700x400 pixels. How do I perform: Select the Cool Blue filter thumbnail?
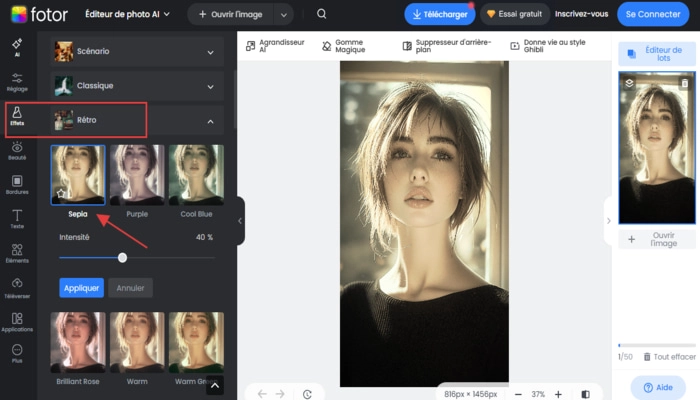tap(196, 175)
